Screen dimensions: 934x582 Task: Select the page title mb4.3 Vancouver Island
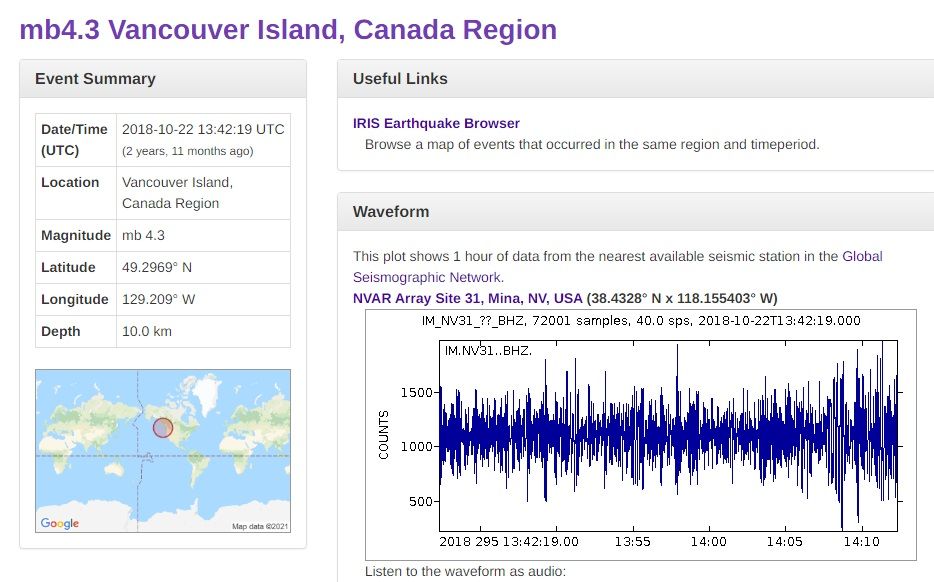click(x=288, y=30)
